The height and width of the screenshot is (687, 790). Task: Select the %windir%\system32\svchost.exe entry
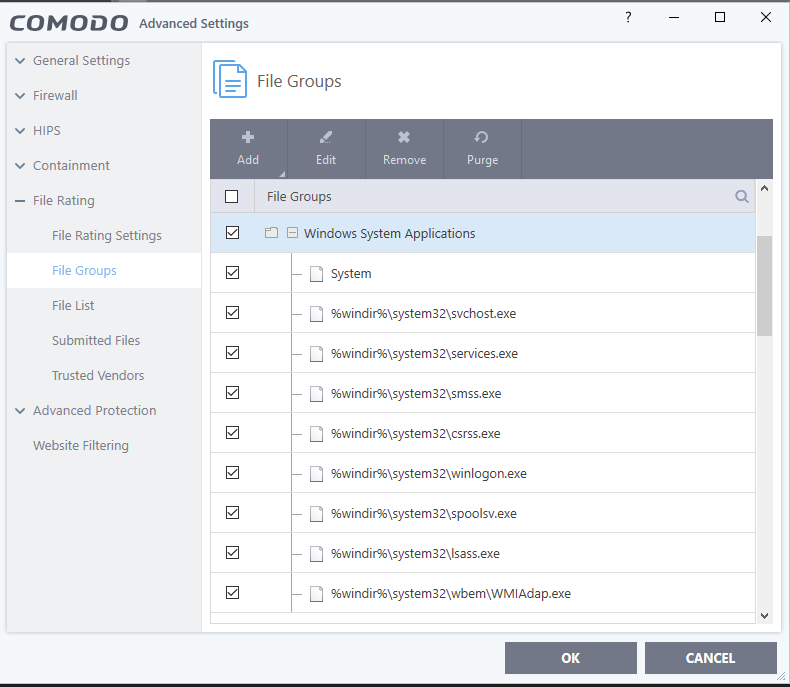423,313
